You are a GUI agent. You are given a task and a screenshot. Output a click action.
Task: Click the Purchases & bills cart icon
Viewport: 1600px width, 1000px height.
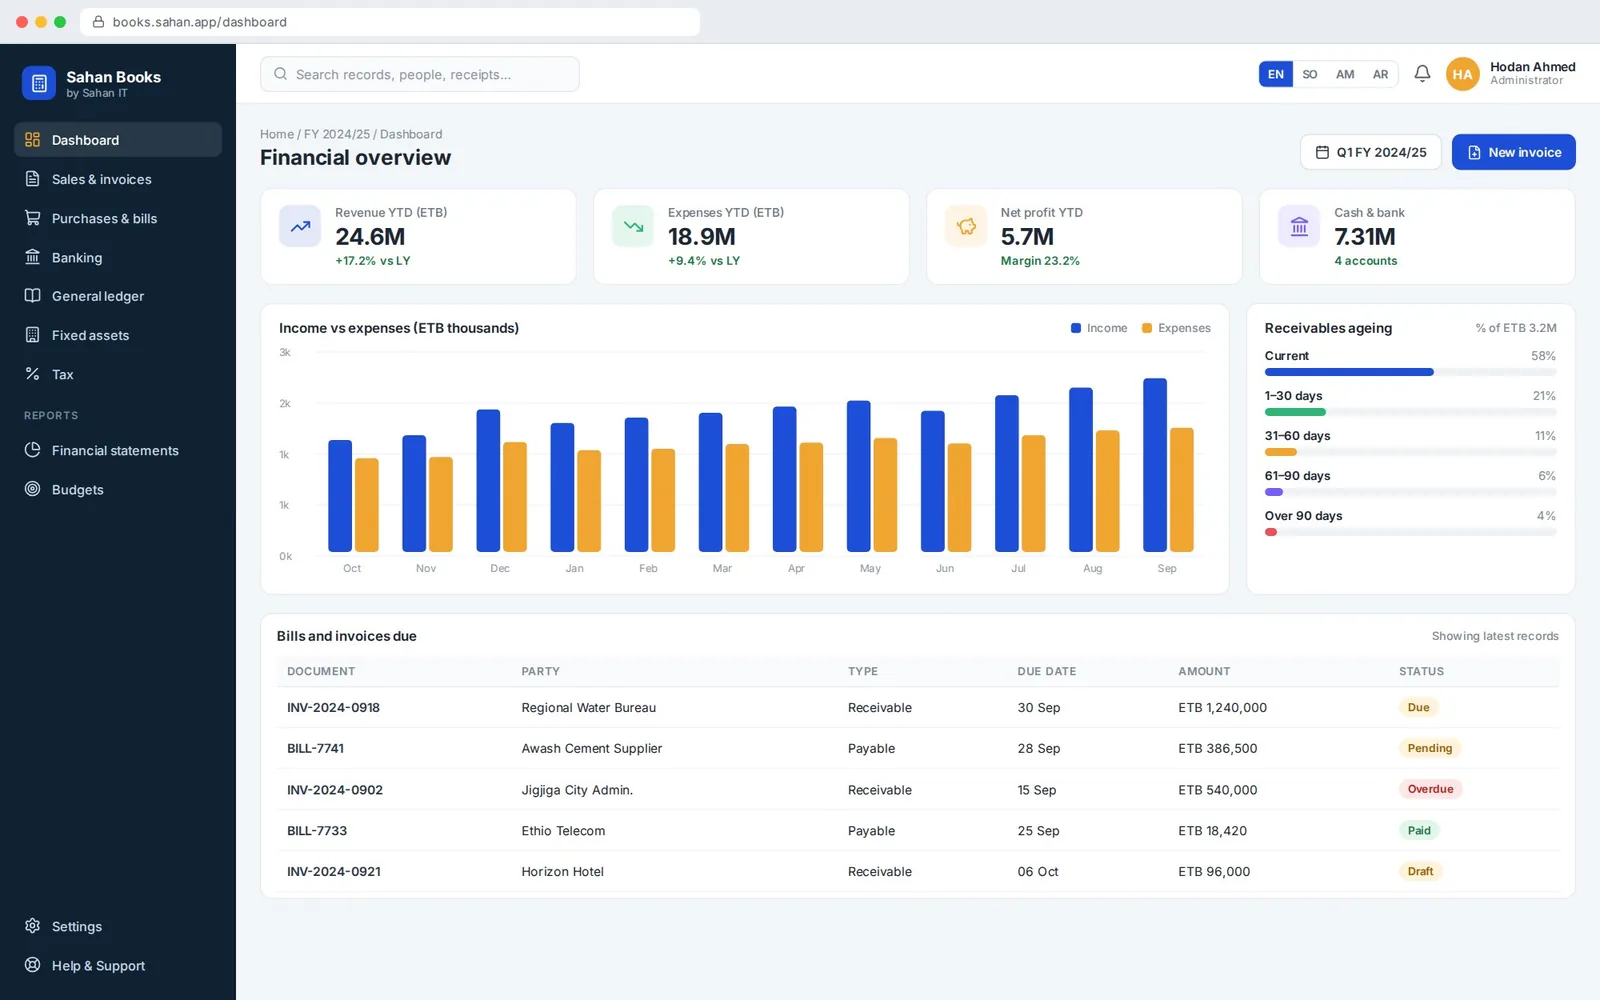click(33, 218)
